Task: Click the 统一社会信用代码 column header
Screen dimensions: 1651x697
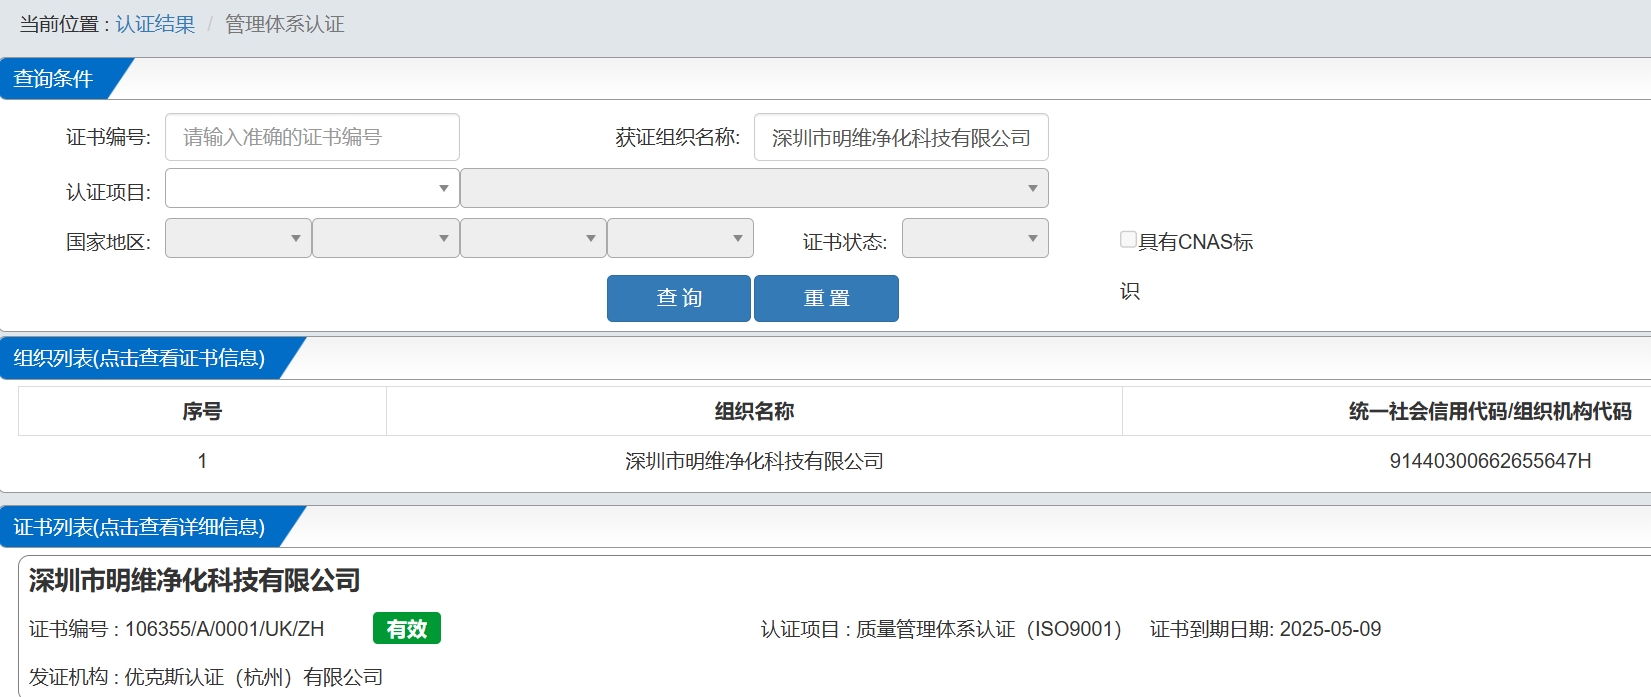Action: click(x=1490, y=411)
